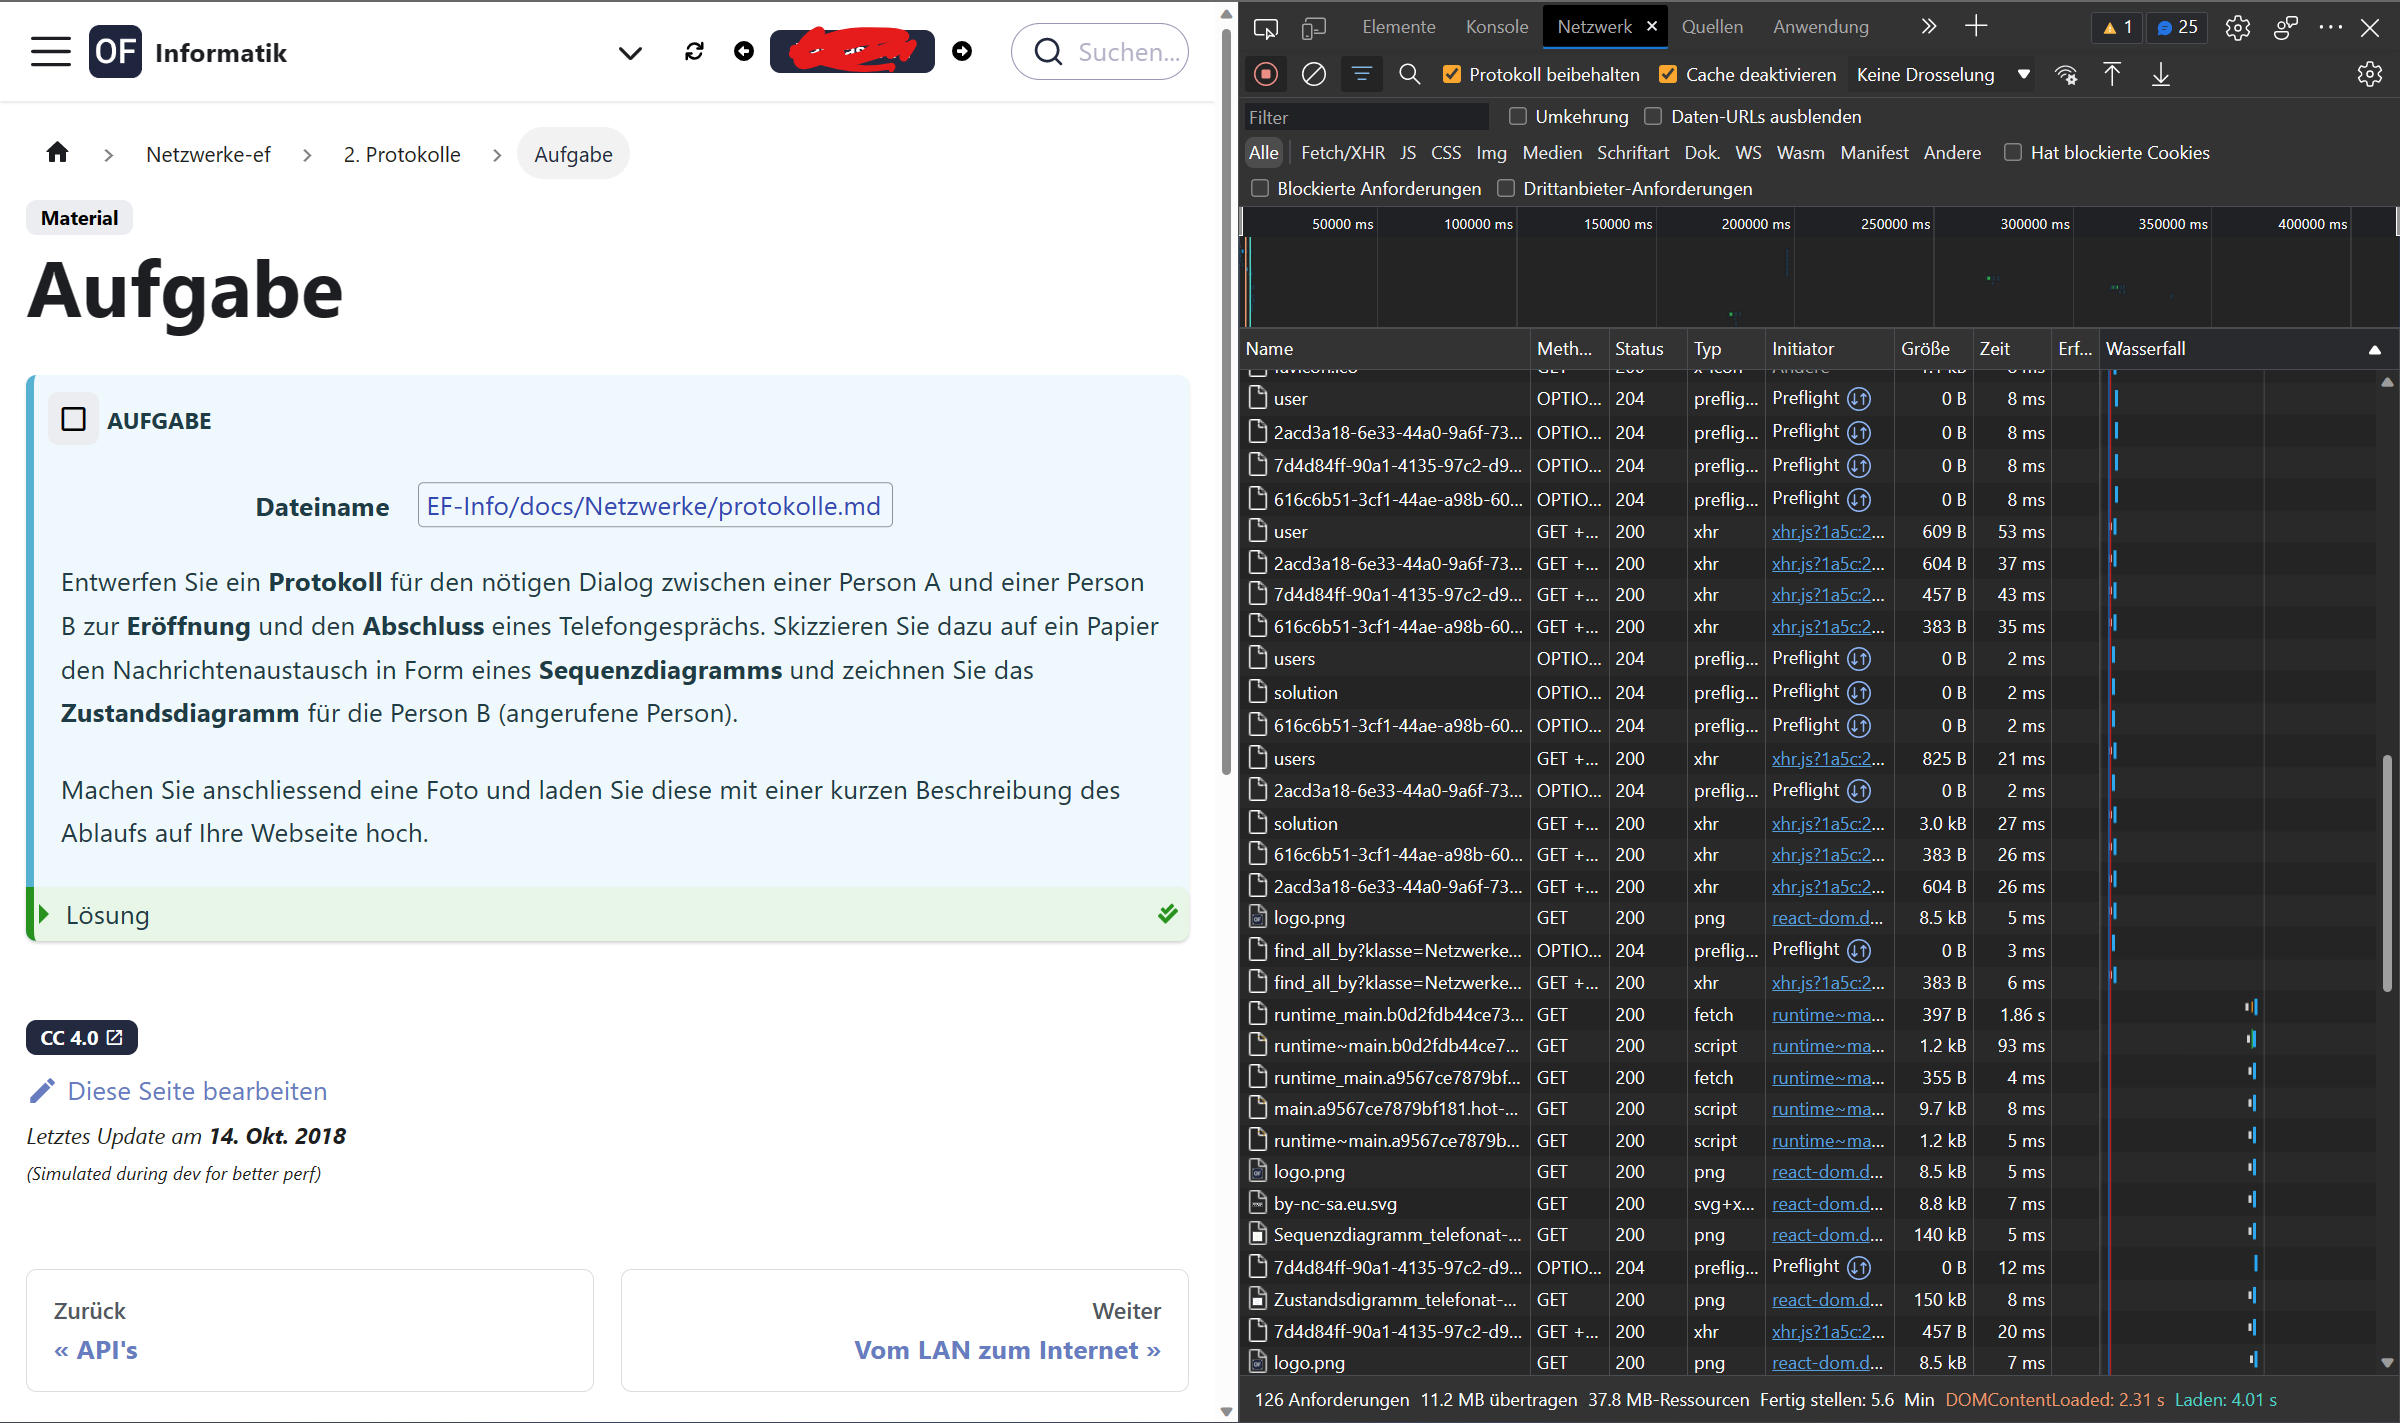Viewport: 2400px width, 1423px height.
Task: Open the DevTools three-dot menu
Action: [x=2330, y=27]
